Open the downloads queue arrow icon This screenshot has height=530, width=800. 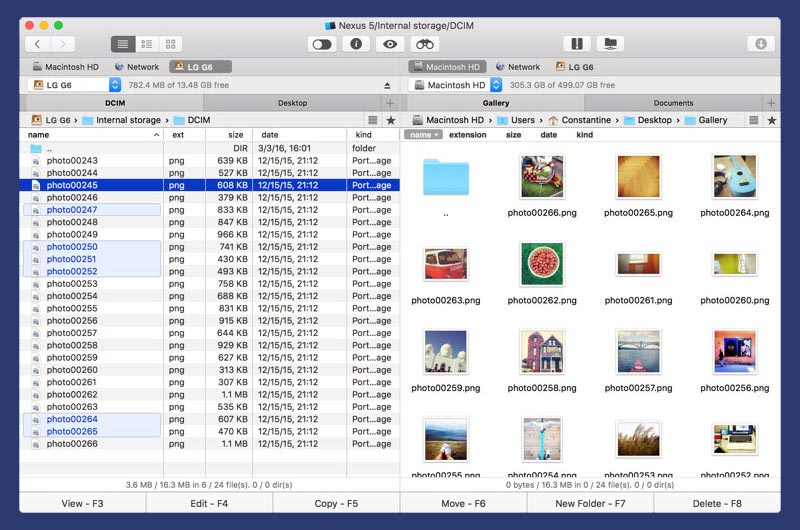click(x=761, y=44)
